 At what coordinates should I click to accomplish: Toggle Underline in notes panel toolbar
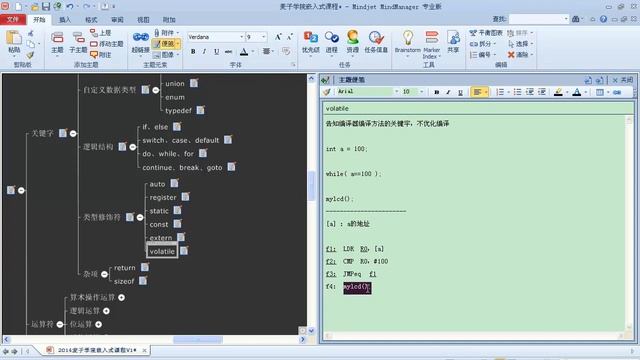(460, 92)
